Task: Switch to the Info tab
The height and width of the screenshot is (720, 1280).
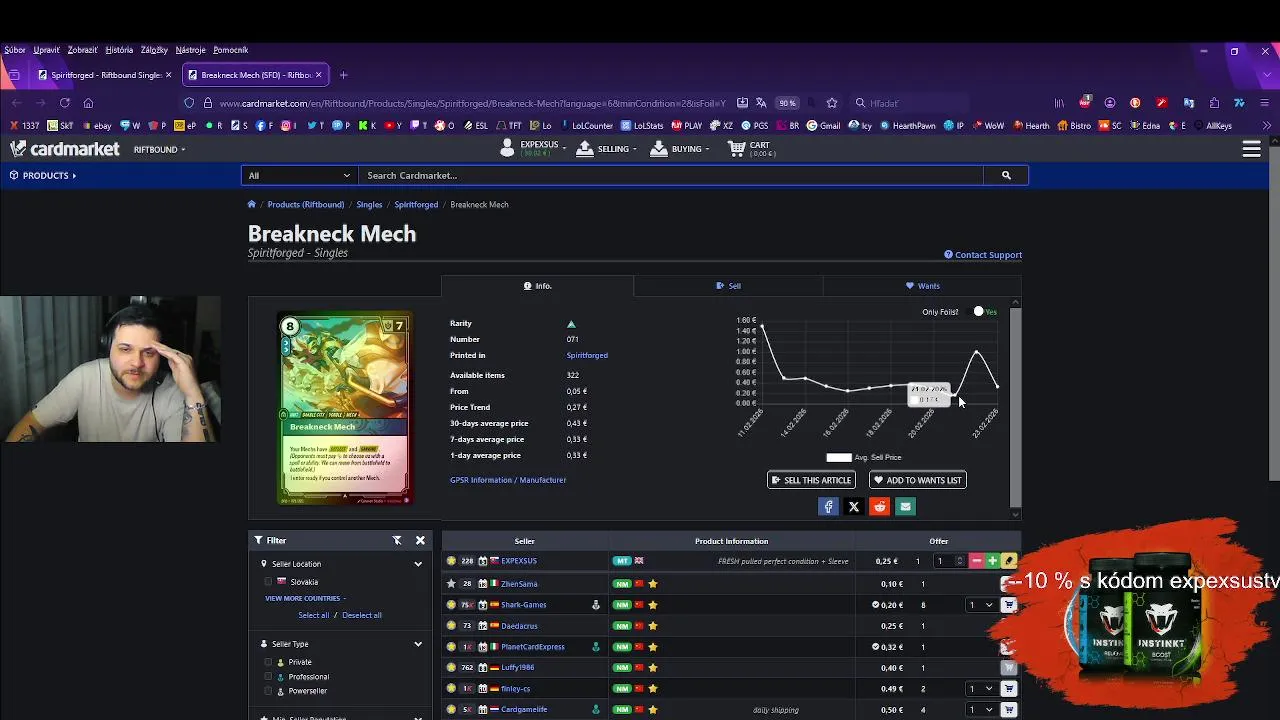Action: point(537,286)
